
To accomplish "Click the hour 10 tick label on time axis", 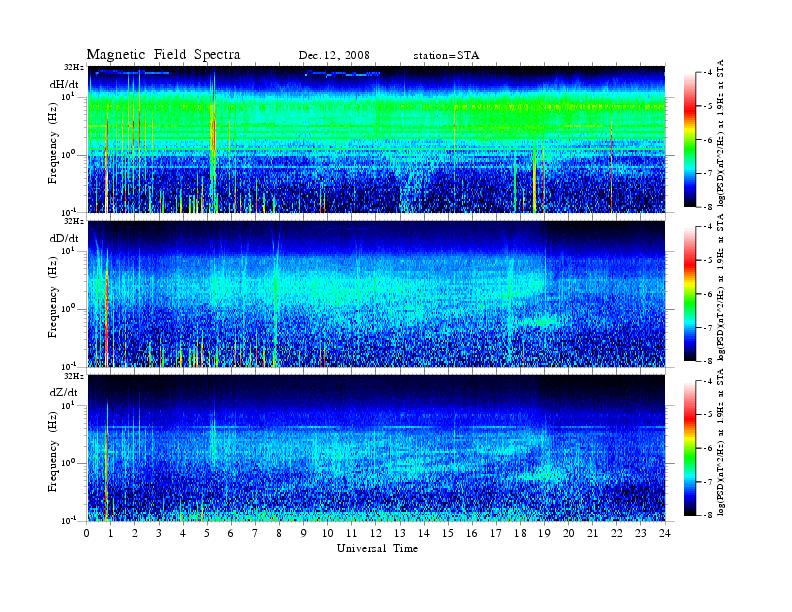I will [327, 533].
